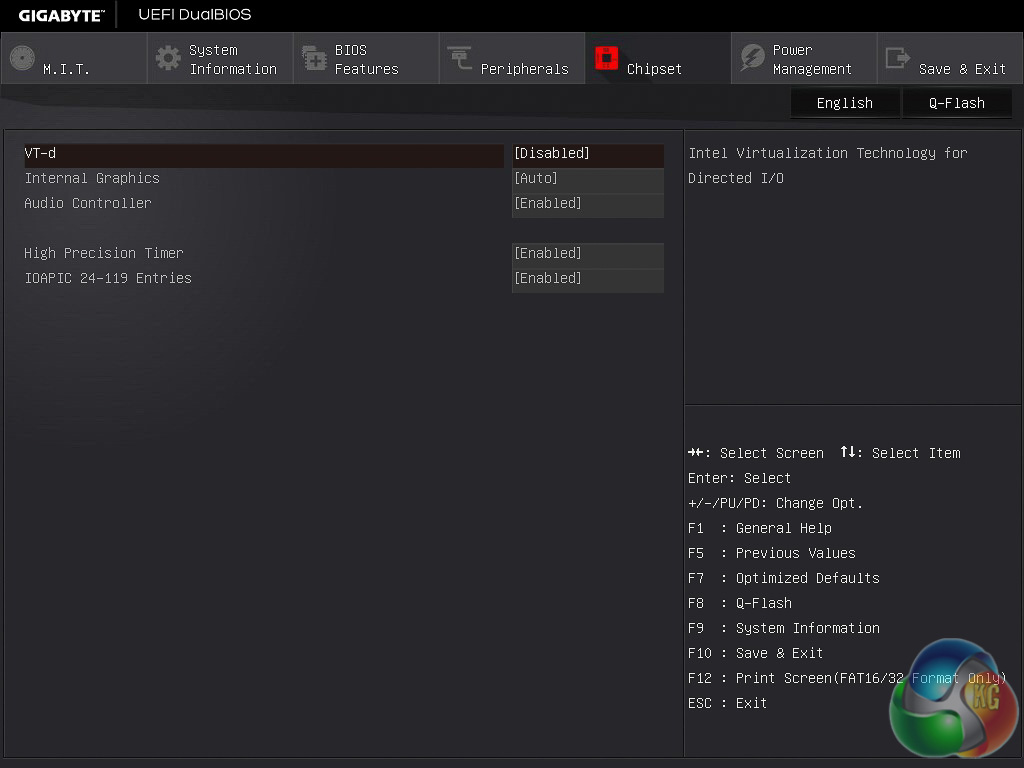
Task: Click the F12 Print Screen hint
Action: tap(847, 678)
